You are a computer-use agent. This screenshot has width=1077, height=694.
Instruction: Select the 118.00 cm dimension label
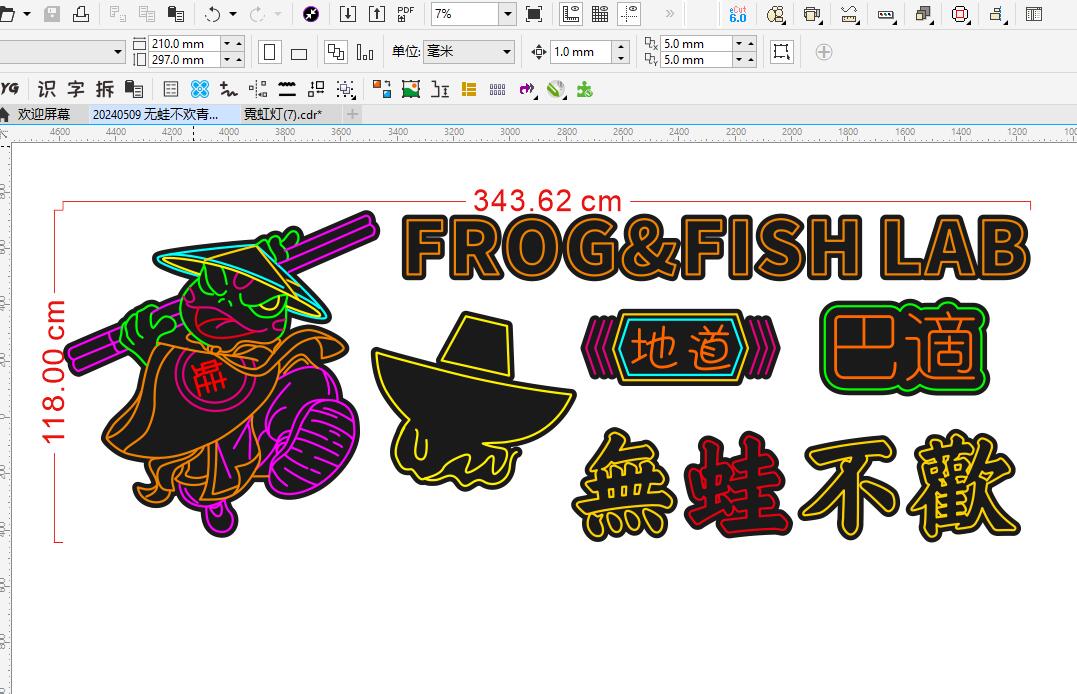pyautogui.click(x=54, y=372)
